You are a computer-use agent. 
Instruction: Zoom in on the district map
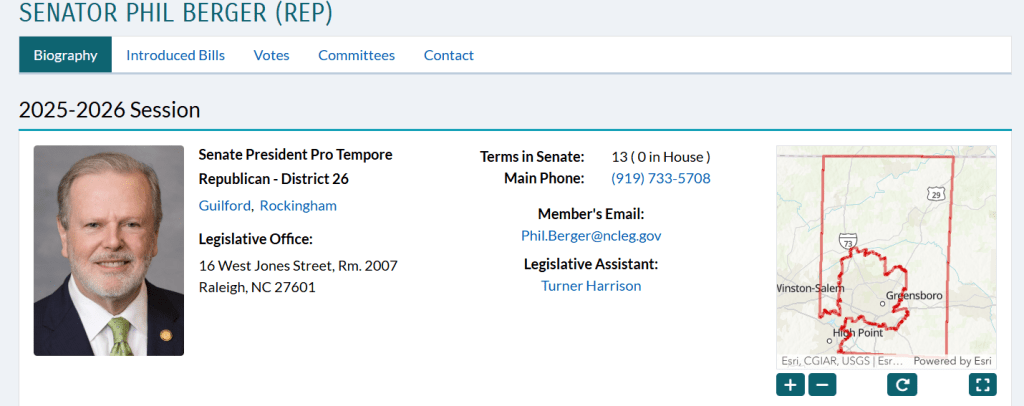pyautogui.click(x=790, y=385)
